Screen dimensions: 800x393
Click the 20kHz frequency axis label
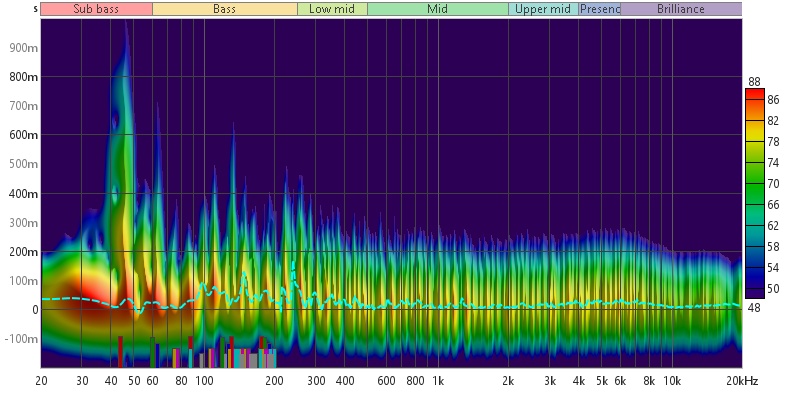click(x=742, y=381)
